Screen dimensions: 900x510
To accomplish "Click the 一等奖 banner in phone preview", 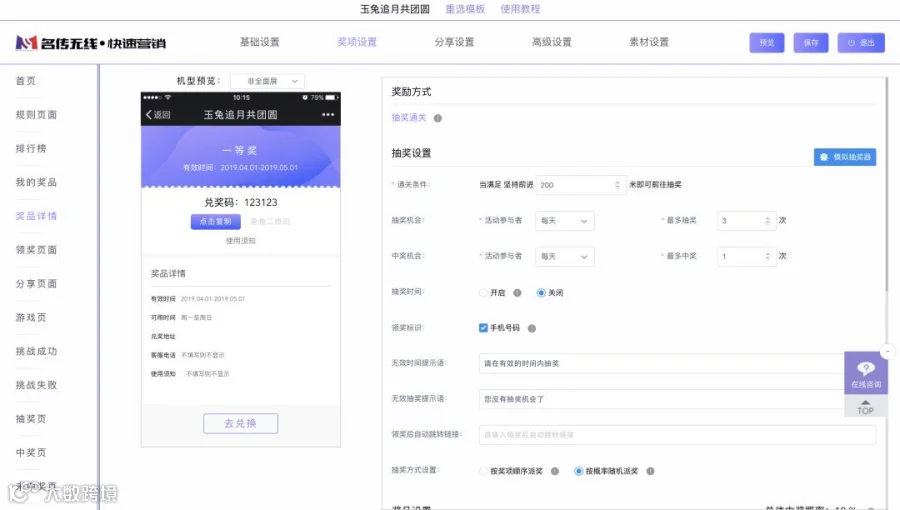I will [x=240, y=157].
